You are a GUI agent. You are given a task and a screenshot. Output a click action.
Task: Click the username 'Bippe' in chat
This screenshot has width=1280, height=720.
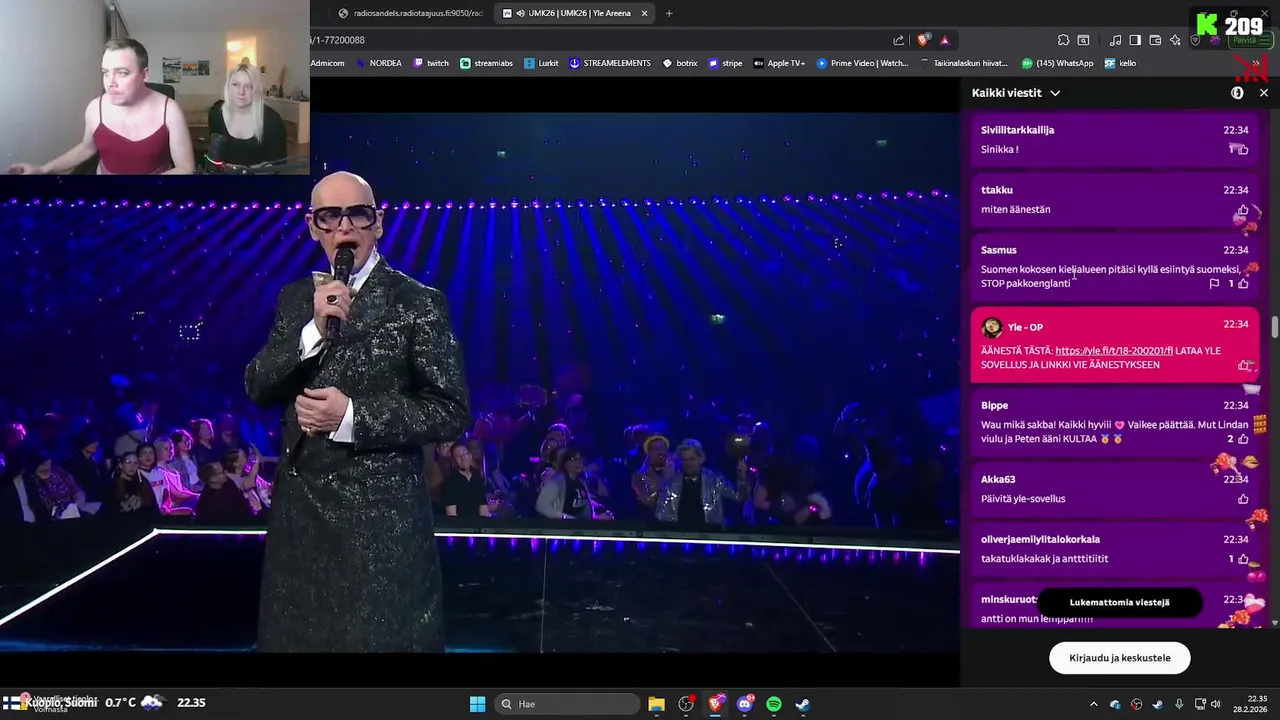[994, 405]
